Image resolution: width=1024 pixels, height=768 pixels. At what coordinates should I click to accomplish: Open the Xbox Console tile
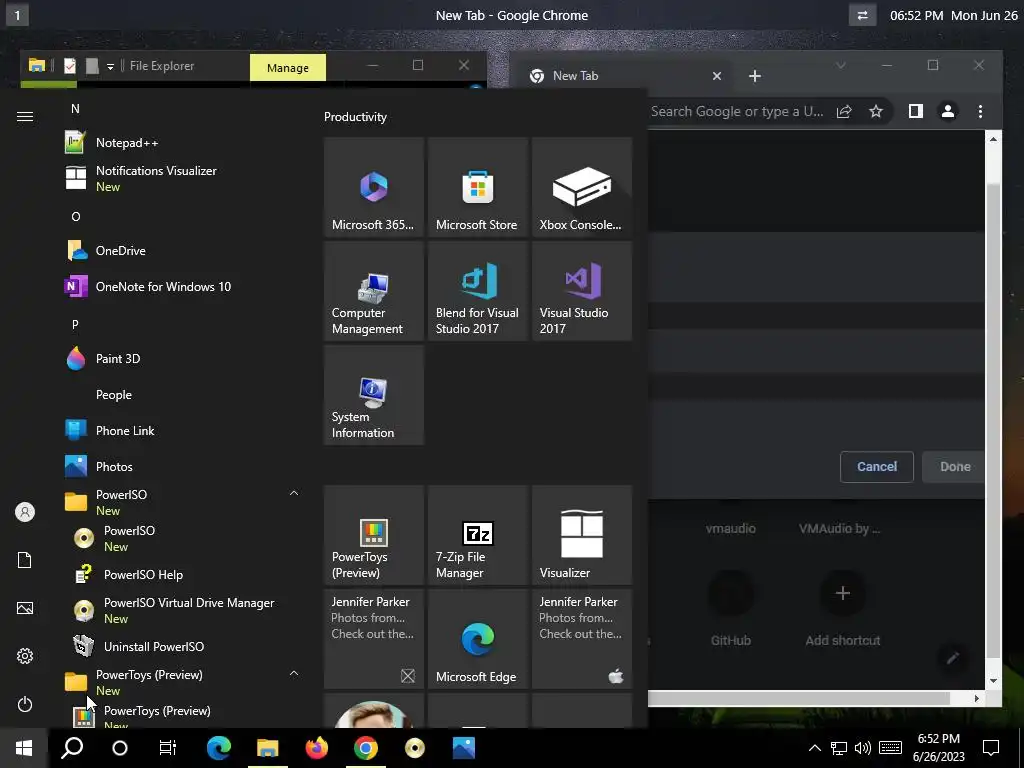[x=582, y=187]
